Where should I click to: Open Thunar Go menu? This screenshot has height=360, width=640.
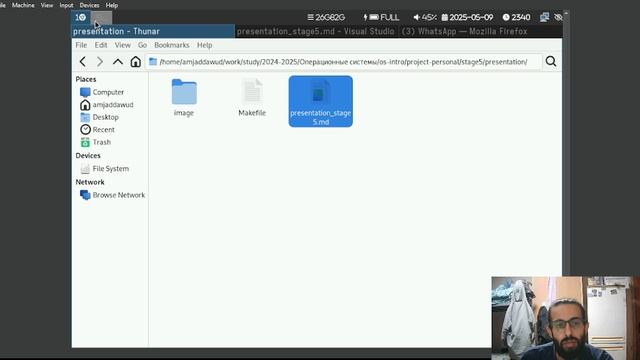142,45
